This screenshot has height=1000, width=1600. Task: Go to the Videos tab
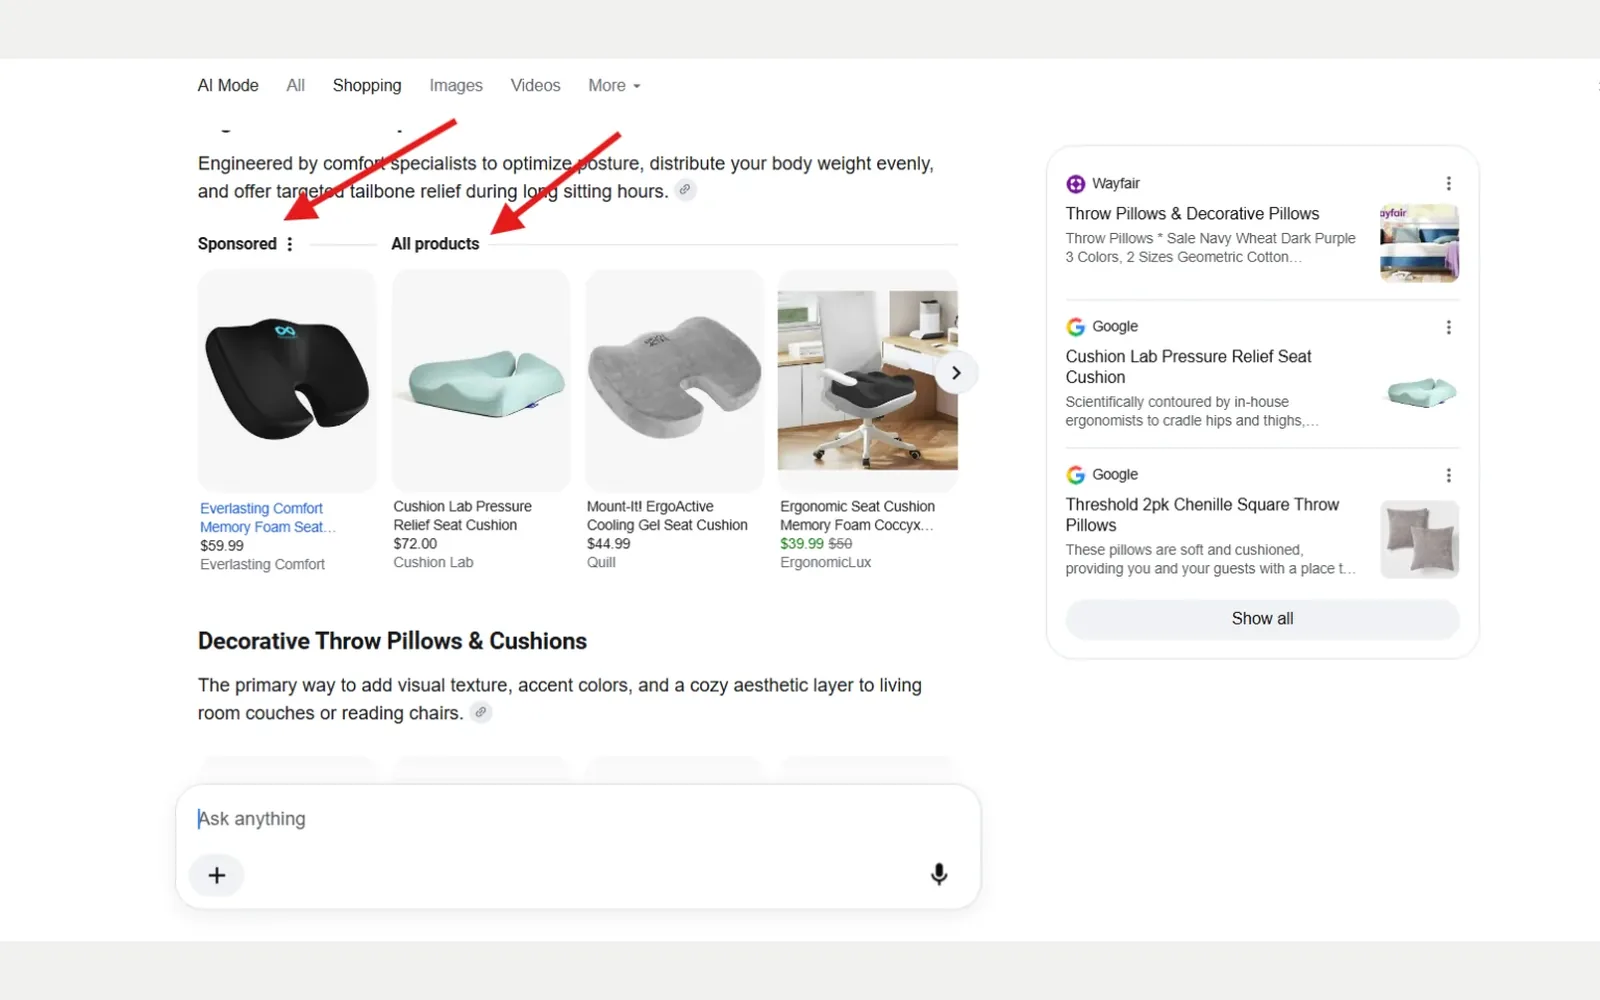(x=535, y=86)
